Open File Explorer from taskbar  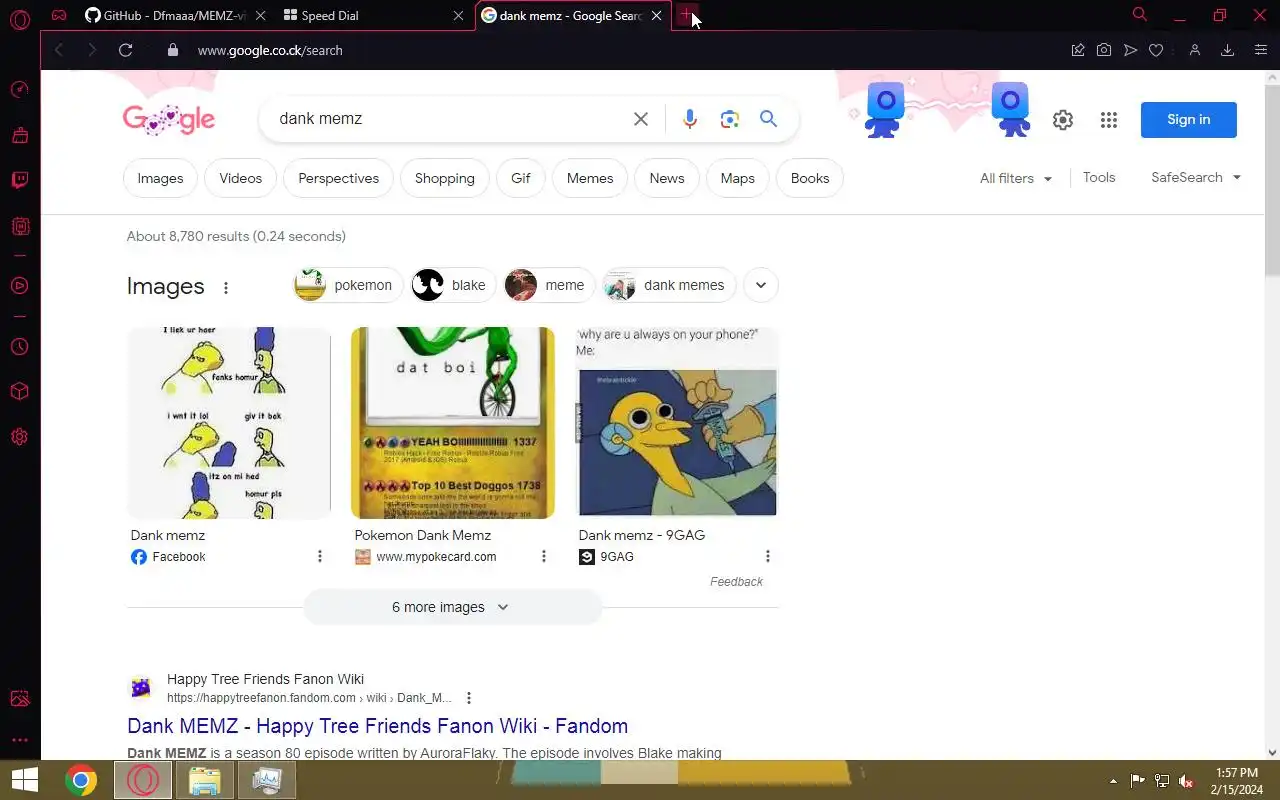tap(205, 780)
